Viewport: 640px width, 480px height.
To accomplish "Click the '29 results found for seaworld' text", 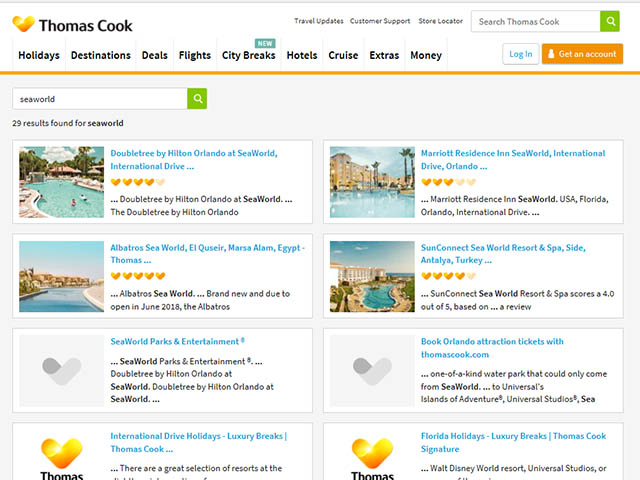I will tap(68, 123).
